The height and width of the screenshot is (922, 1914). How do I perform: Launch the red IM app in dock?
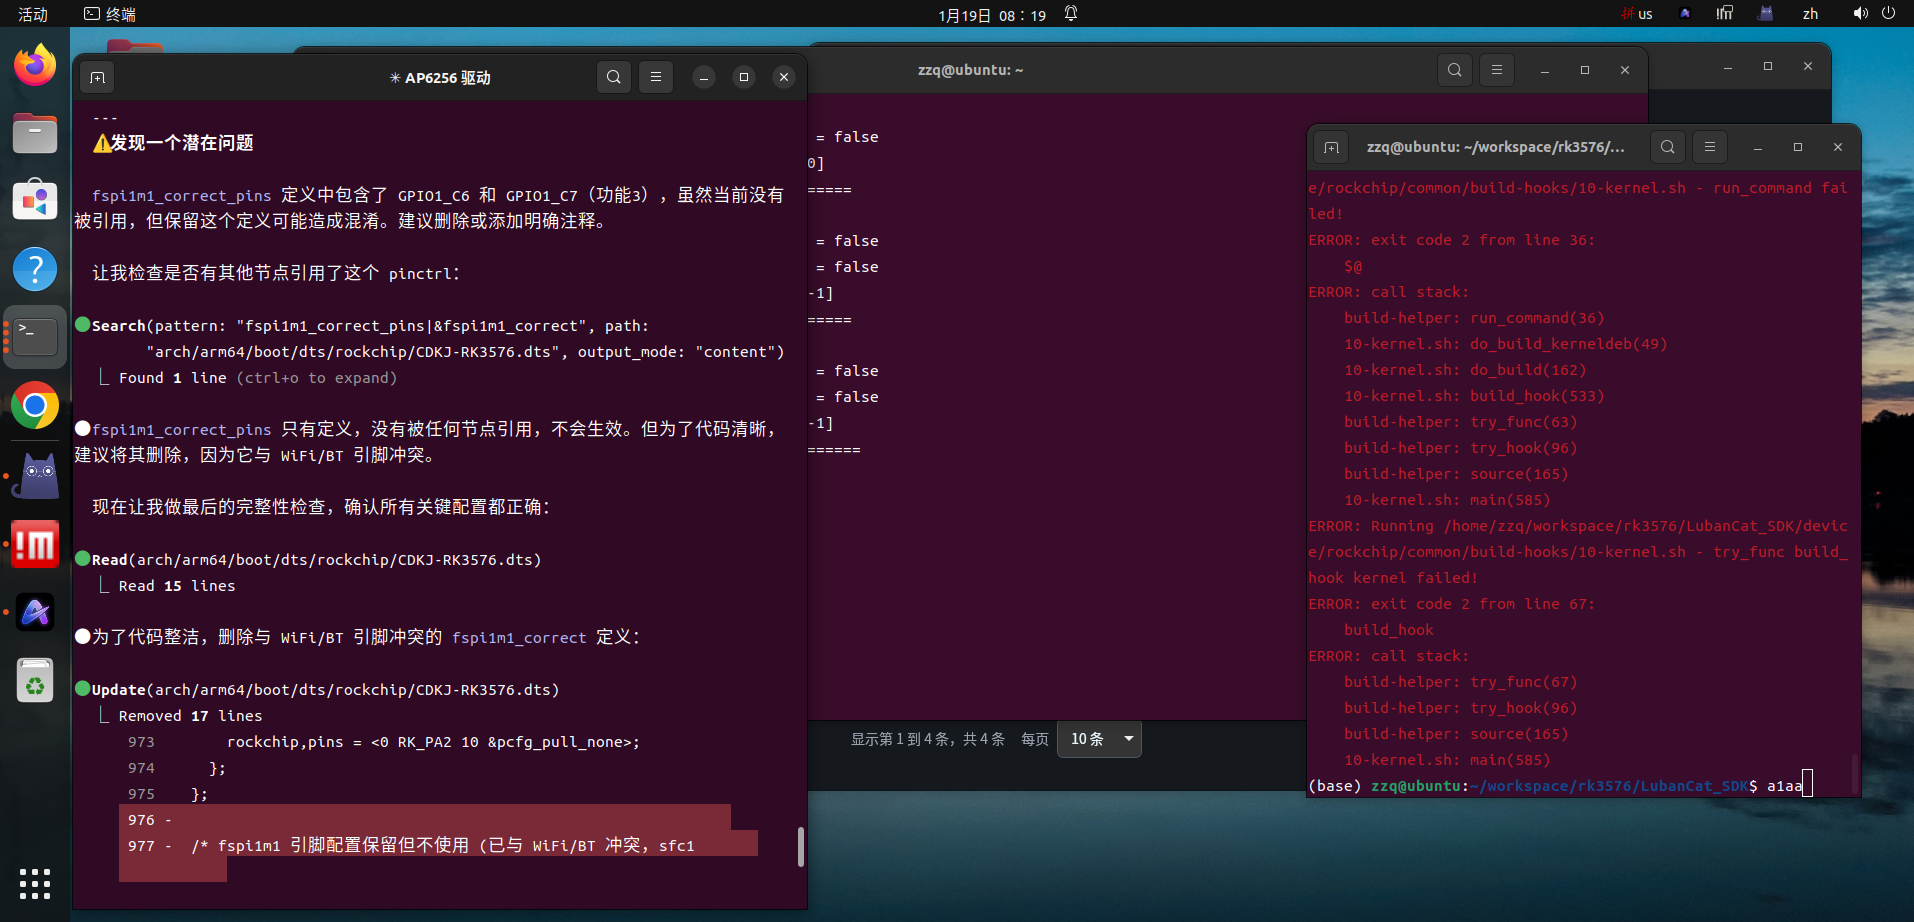(35, 544)
